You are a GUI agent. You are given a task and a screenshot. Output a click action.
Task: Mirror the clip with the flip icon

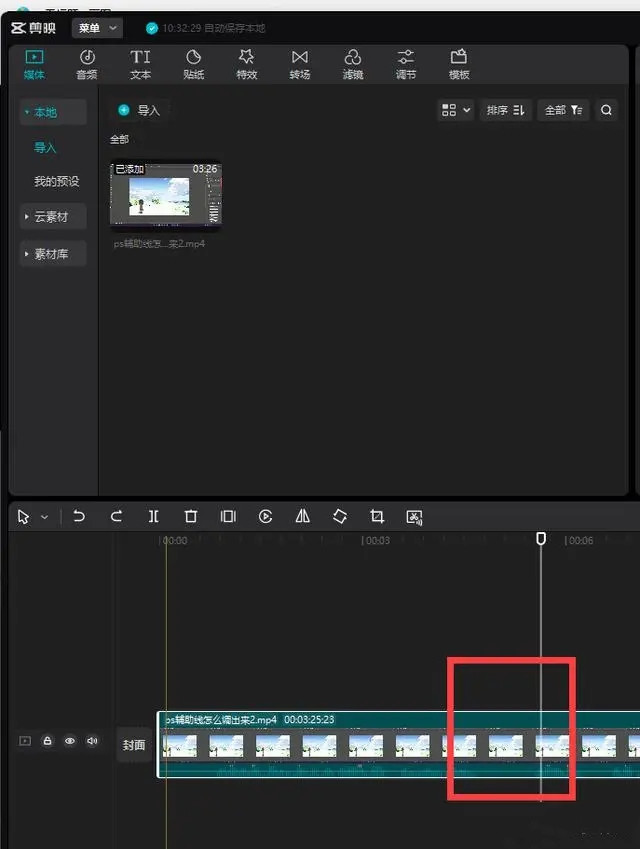coord(303,517)
